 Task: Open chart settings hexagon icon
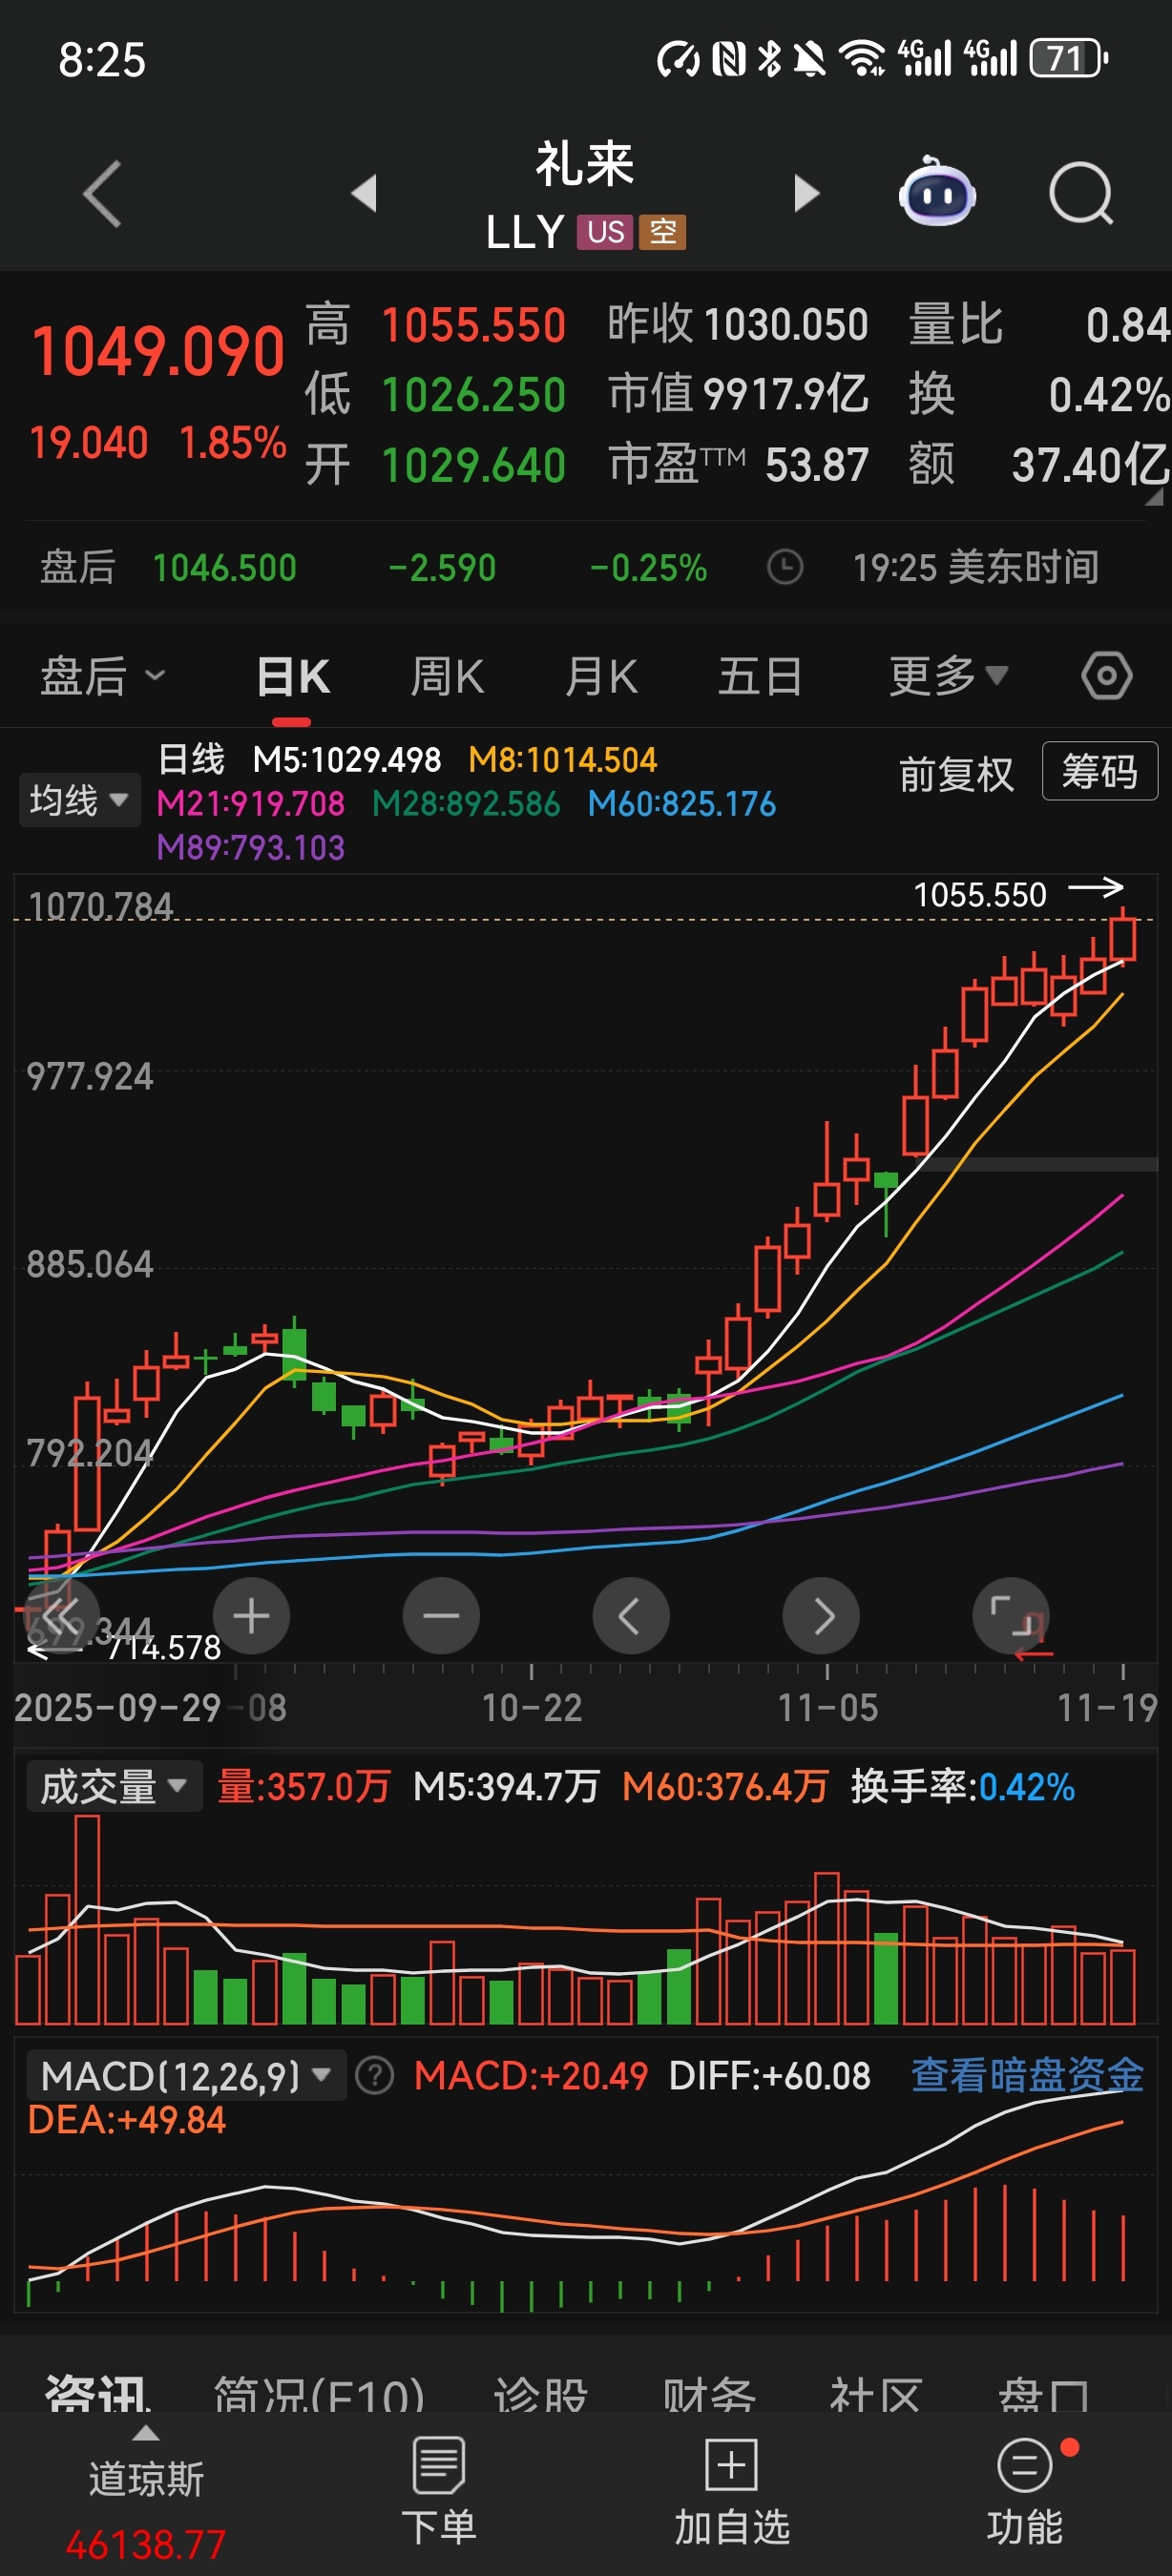tap(1107, 676)
